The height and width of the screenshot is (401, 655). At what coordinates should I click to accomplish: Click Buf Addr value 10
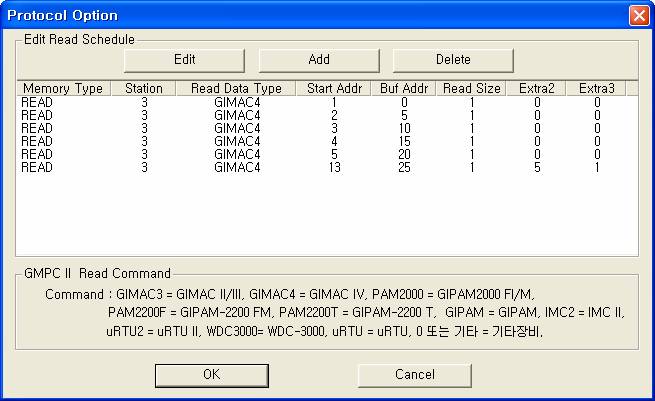click(x=404, y=128)
